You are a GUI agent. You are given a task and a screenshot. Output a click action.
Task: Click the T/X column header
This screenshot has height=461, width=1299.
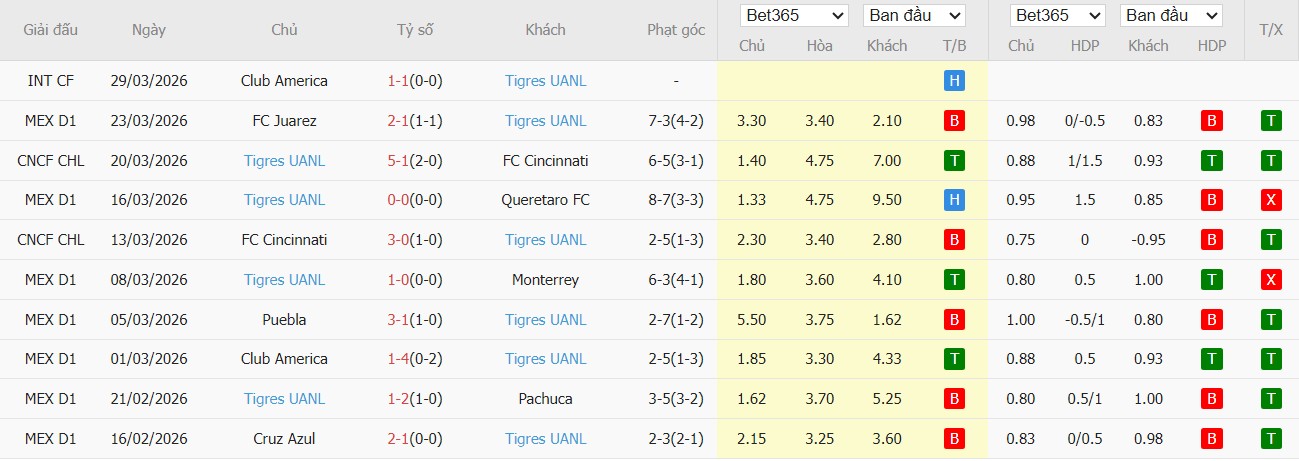pos(1271,30)
